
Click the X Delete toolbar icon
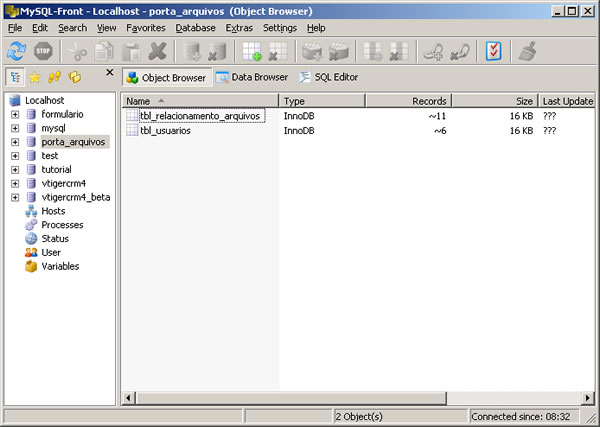pyautogui.click(x=157, y=51)
